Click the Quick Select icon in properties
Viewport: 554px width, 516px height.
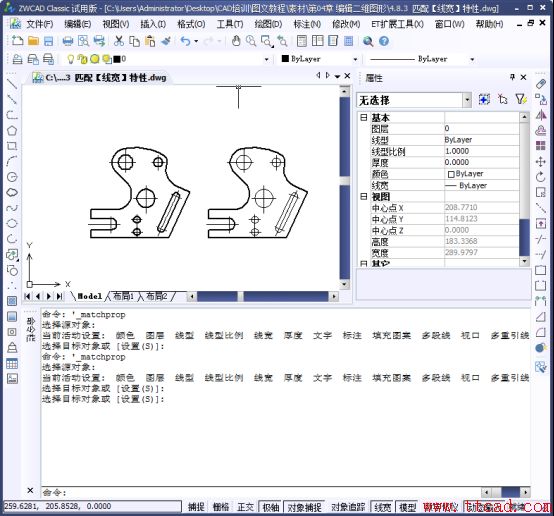(x=521, y=99)
